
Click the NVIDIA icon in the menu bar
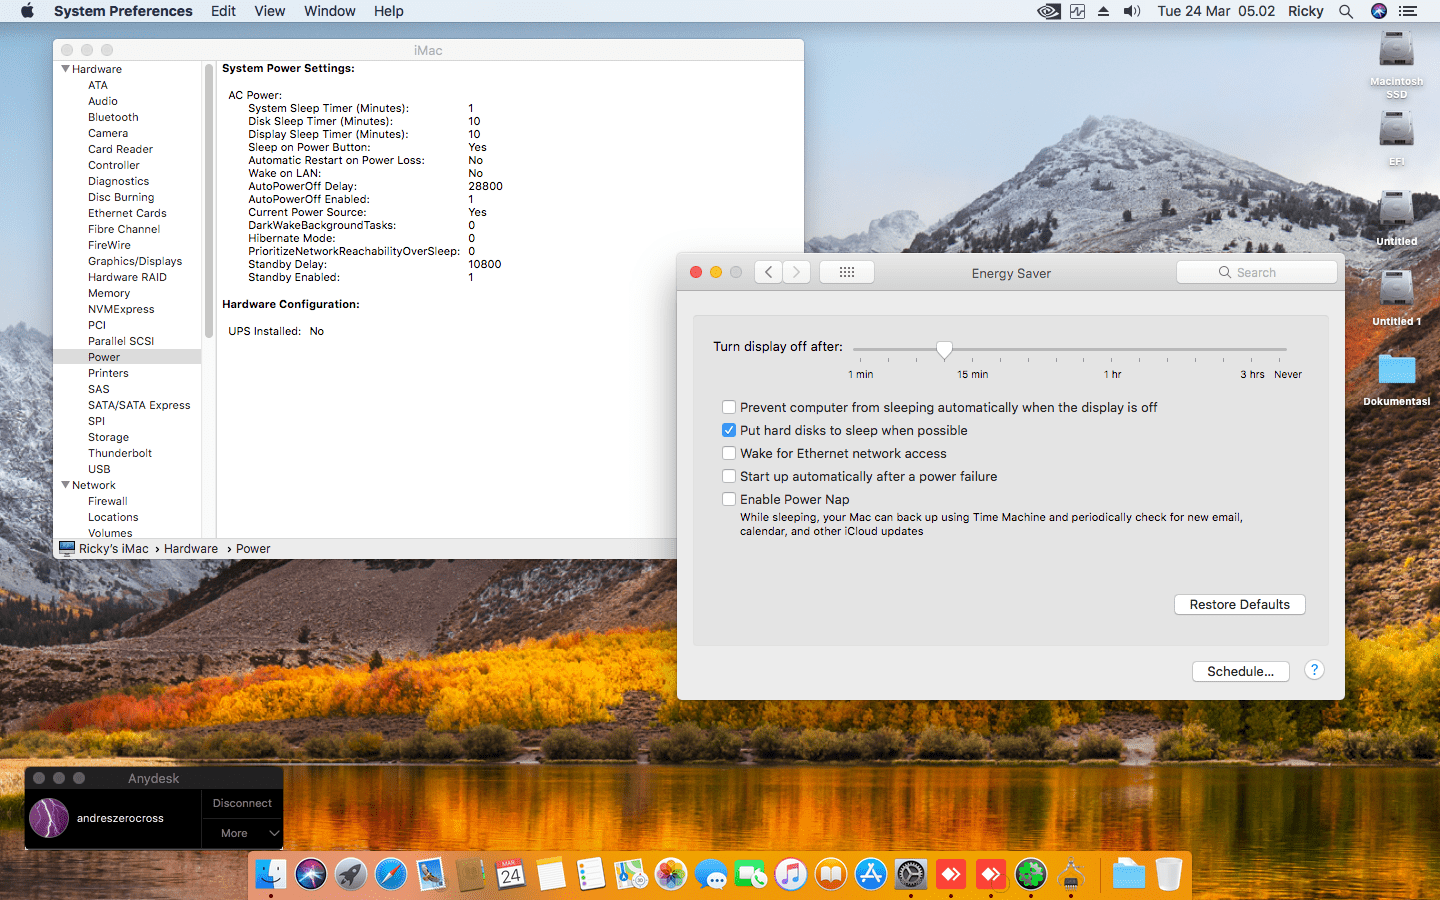click(x=1048, y=11)
